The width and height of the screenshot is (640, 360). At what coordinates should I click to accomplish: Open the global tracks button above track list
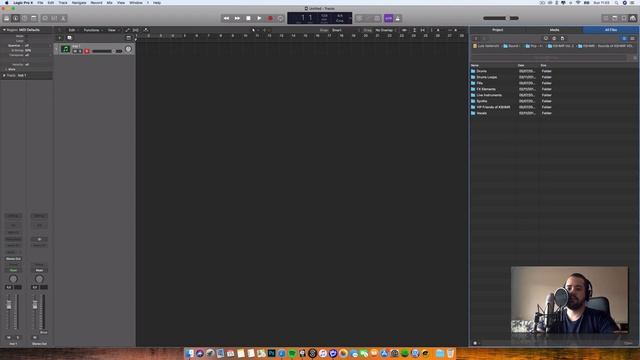click(129, 38)
